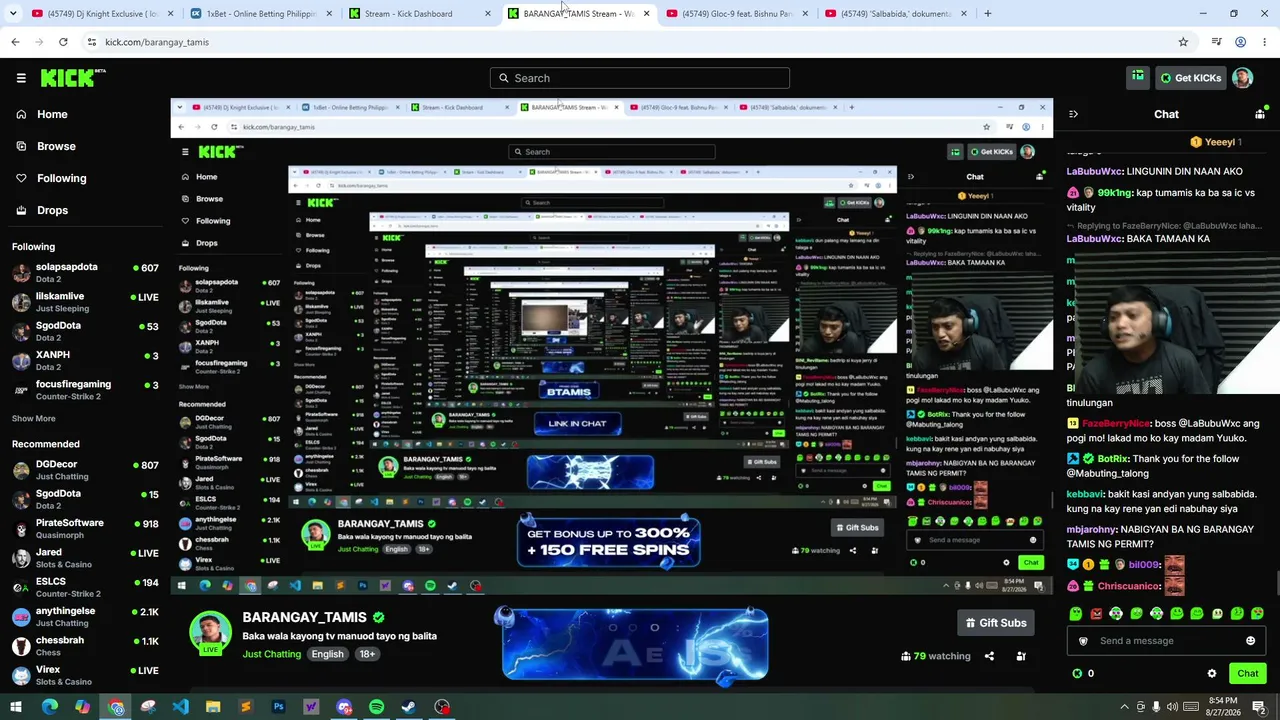
Task: Open solapspadota channel in Following list
Action: click(x=85, y=272)
